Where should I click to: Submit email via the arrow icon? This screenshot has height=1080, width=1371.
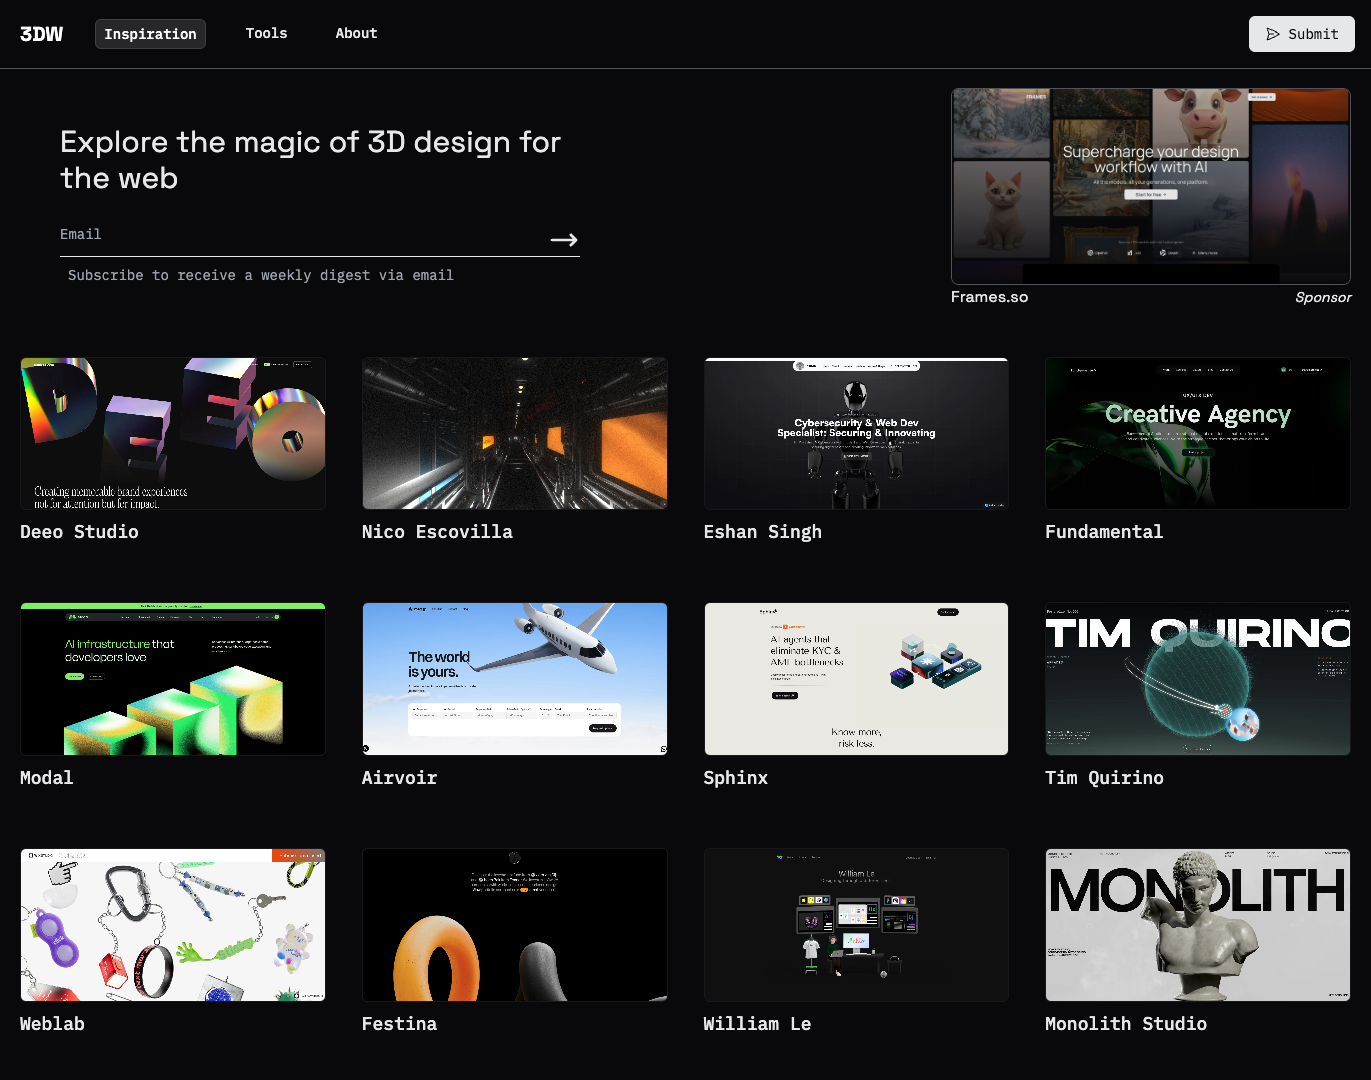point(563,240)
